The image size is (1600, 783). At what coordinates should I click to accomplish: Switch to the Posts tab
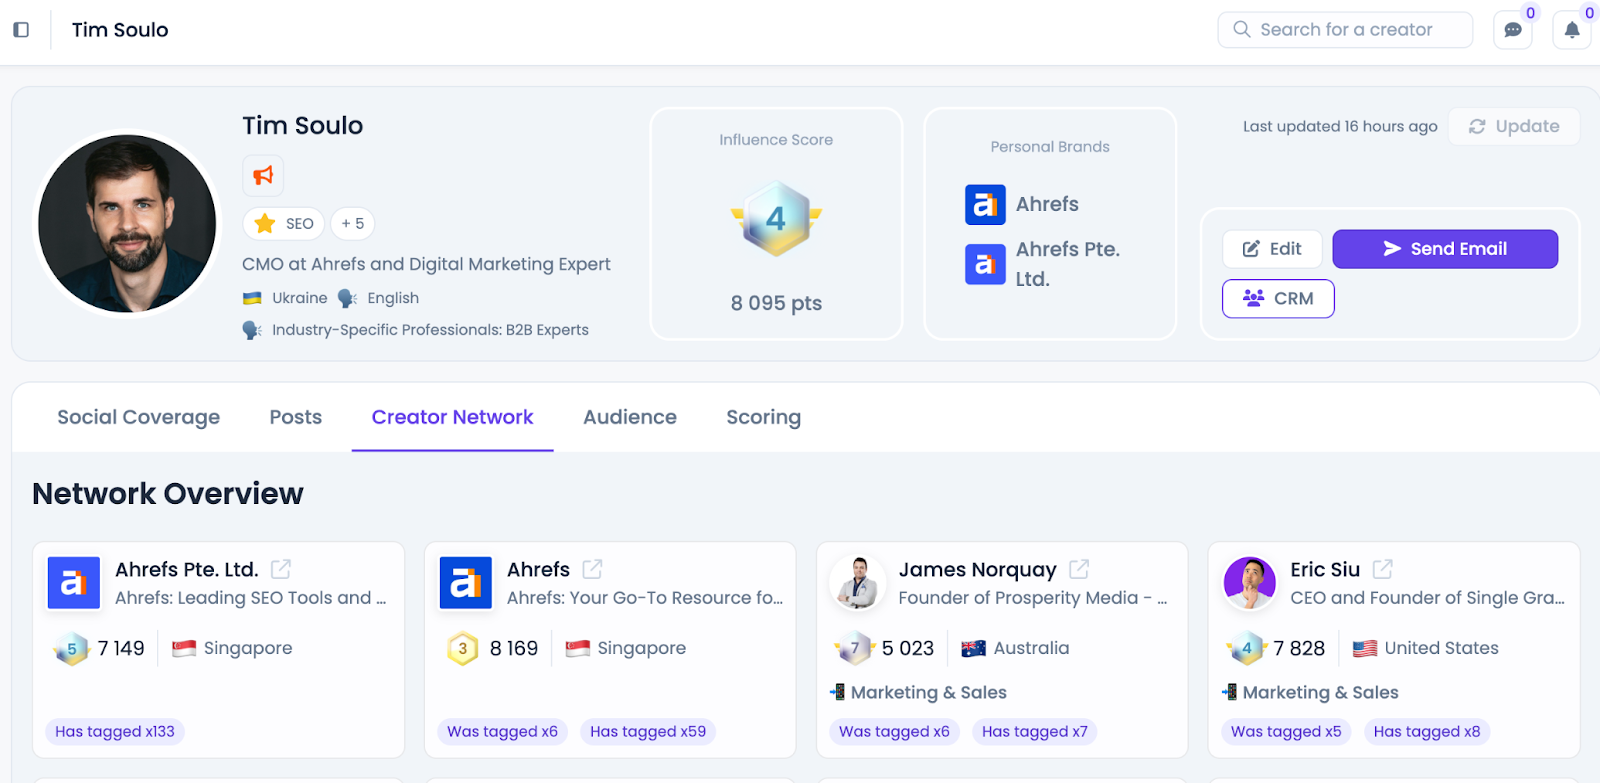(296, 417)
